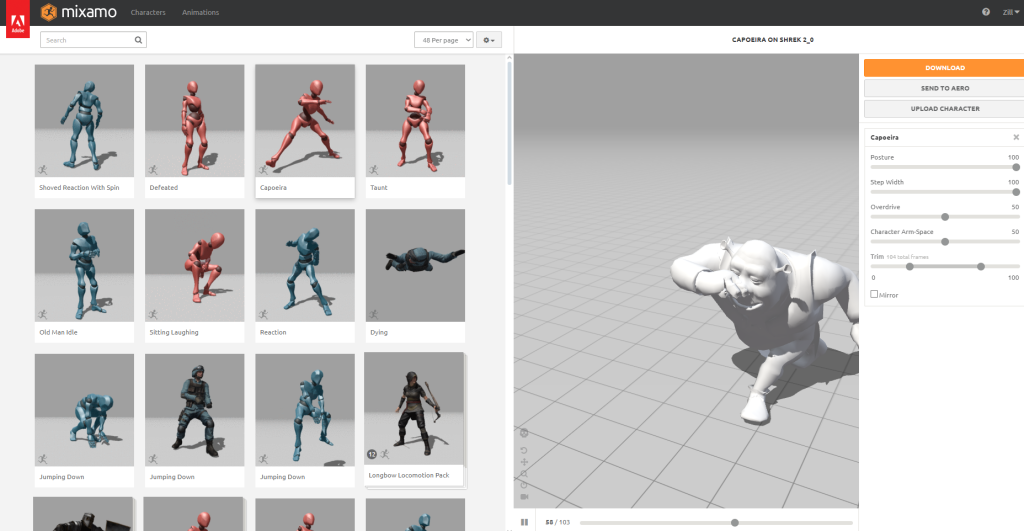Select the Jumping Down soldier thumbnail
Image resolution: width=1024 pixels, height=531 pixels.
pos(195,410)
